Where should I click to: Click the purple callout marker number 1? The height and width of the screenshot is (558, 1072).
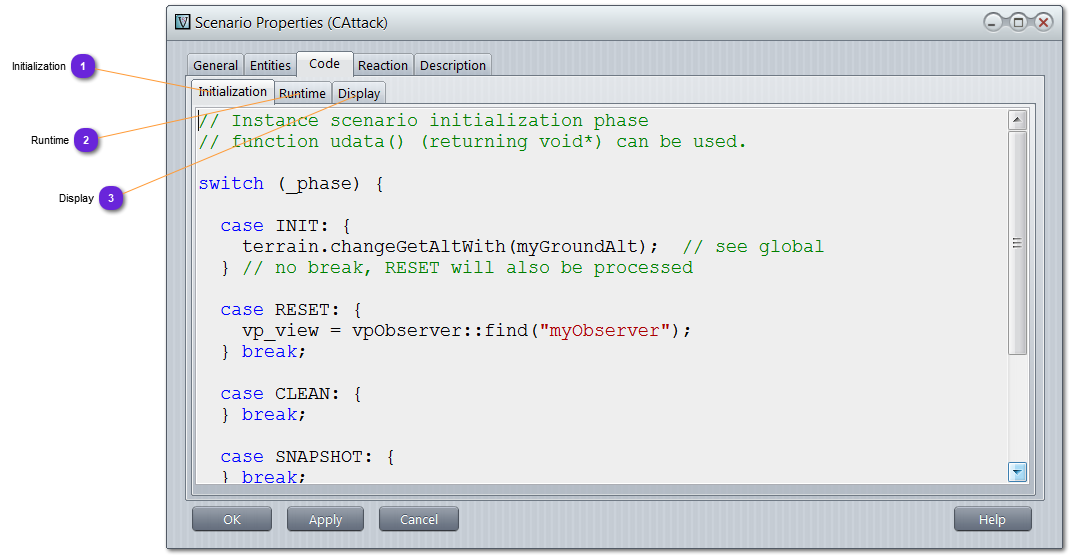coord(84,67)
